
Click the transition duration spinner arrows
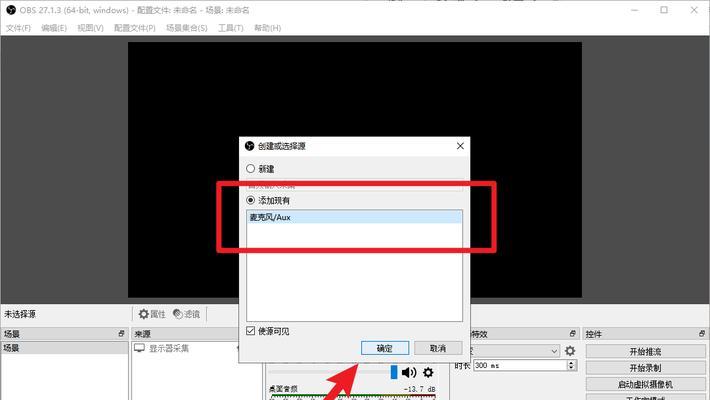[x=571, y=365]
